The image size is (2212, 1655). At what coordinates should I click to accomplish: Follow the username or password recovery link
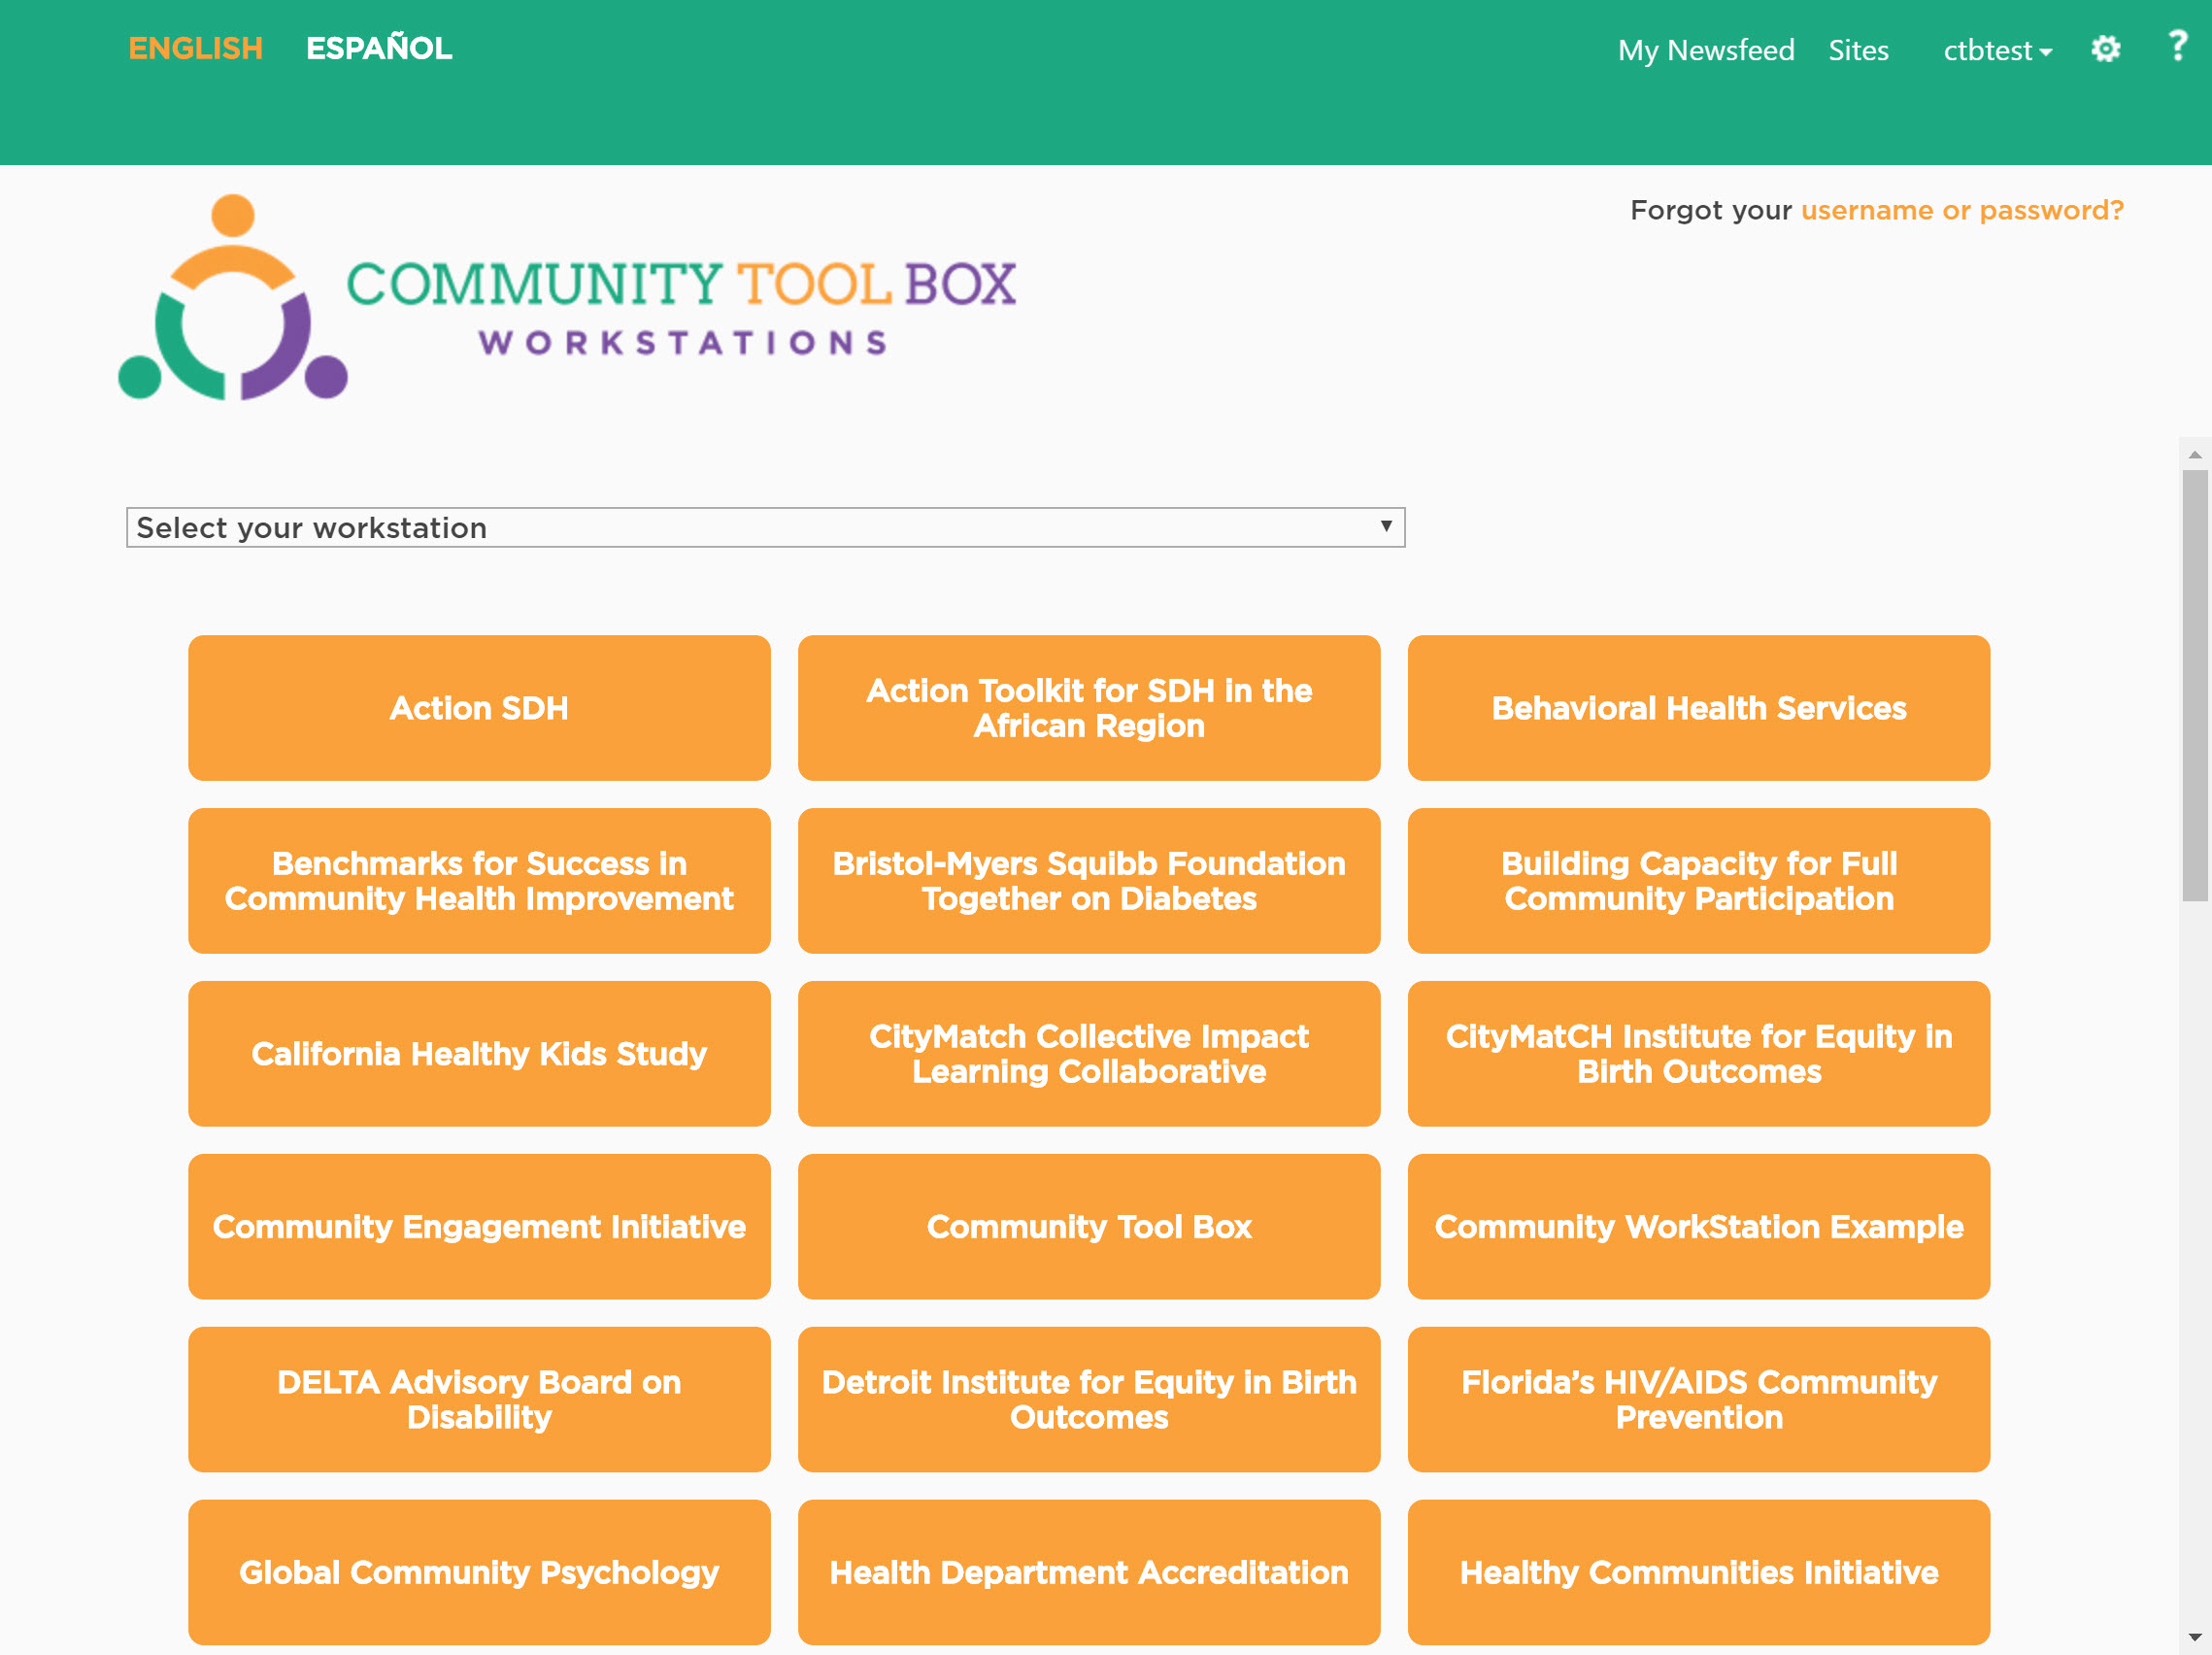click(x=1962, y=210)
